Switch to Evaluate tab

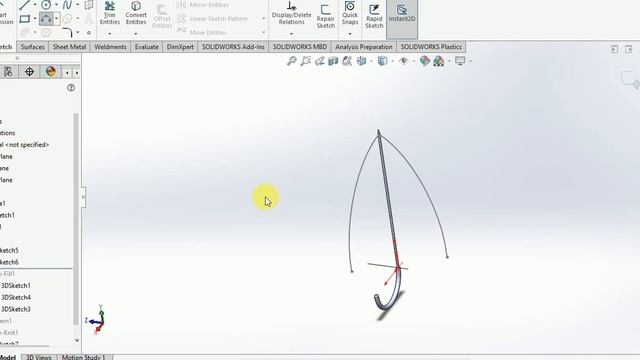tap(147, 47)
